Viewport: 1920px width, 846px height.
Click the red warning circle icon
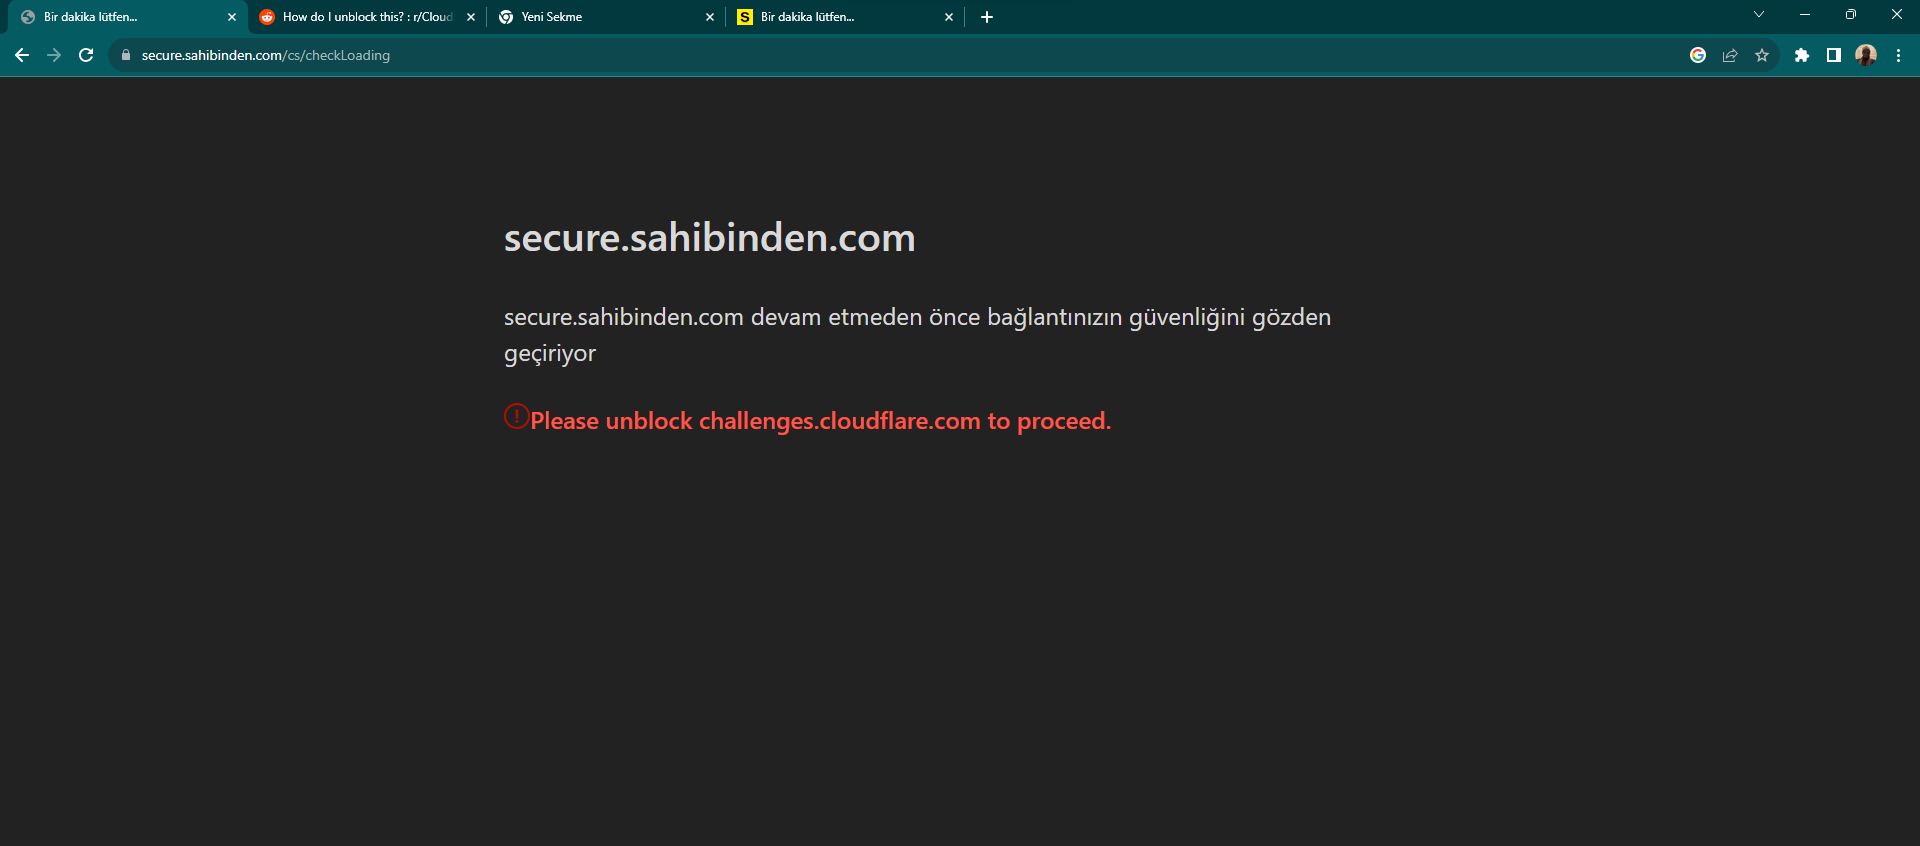click(516, 416)
